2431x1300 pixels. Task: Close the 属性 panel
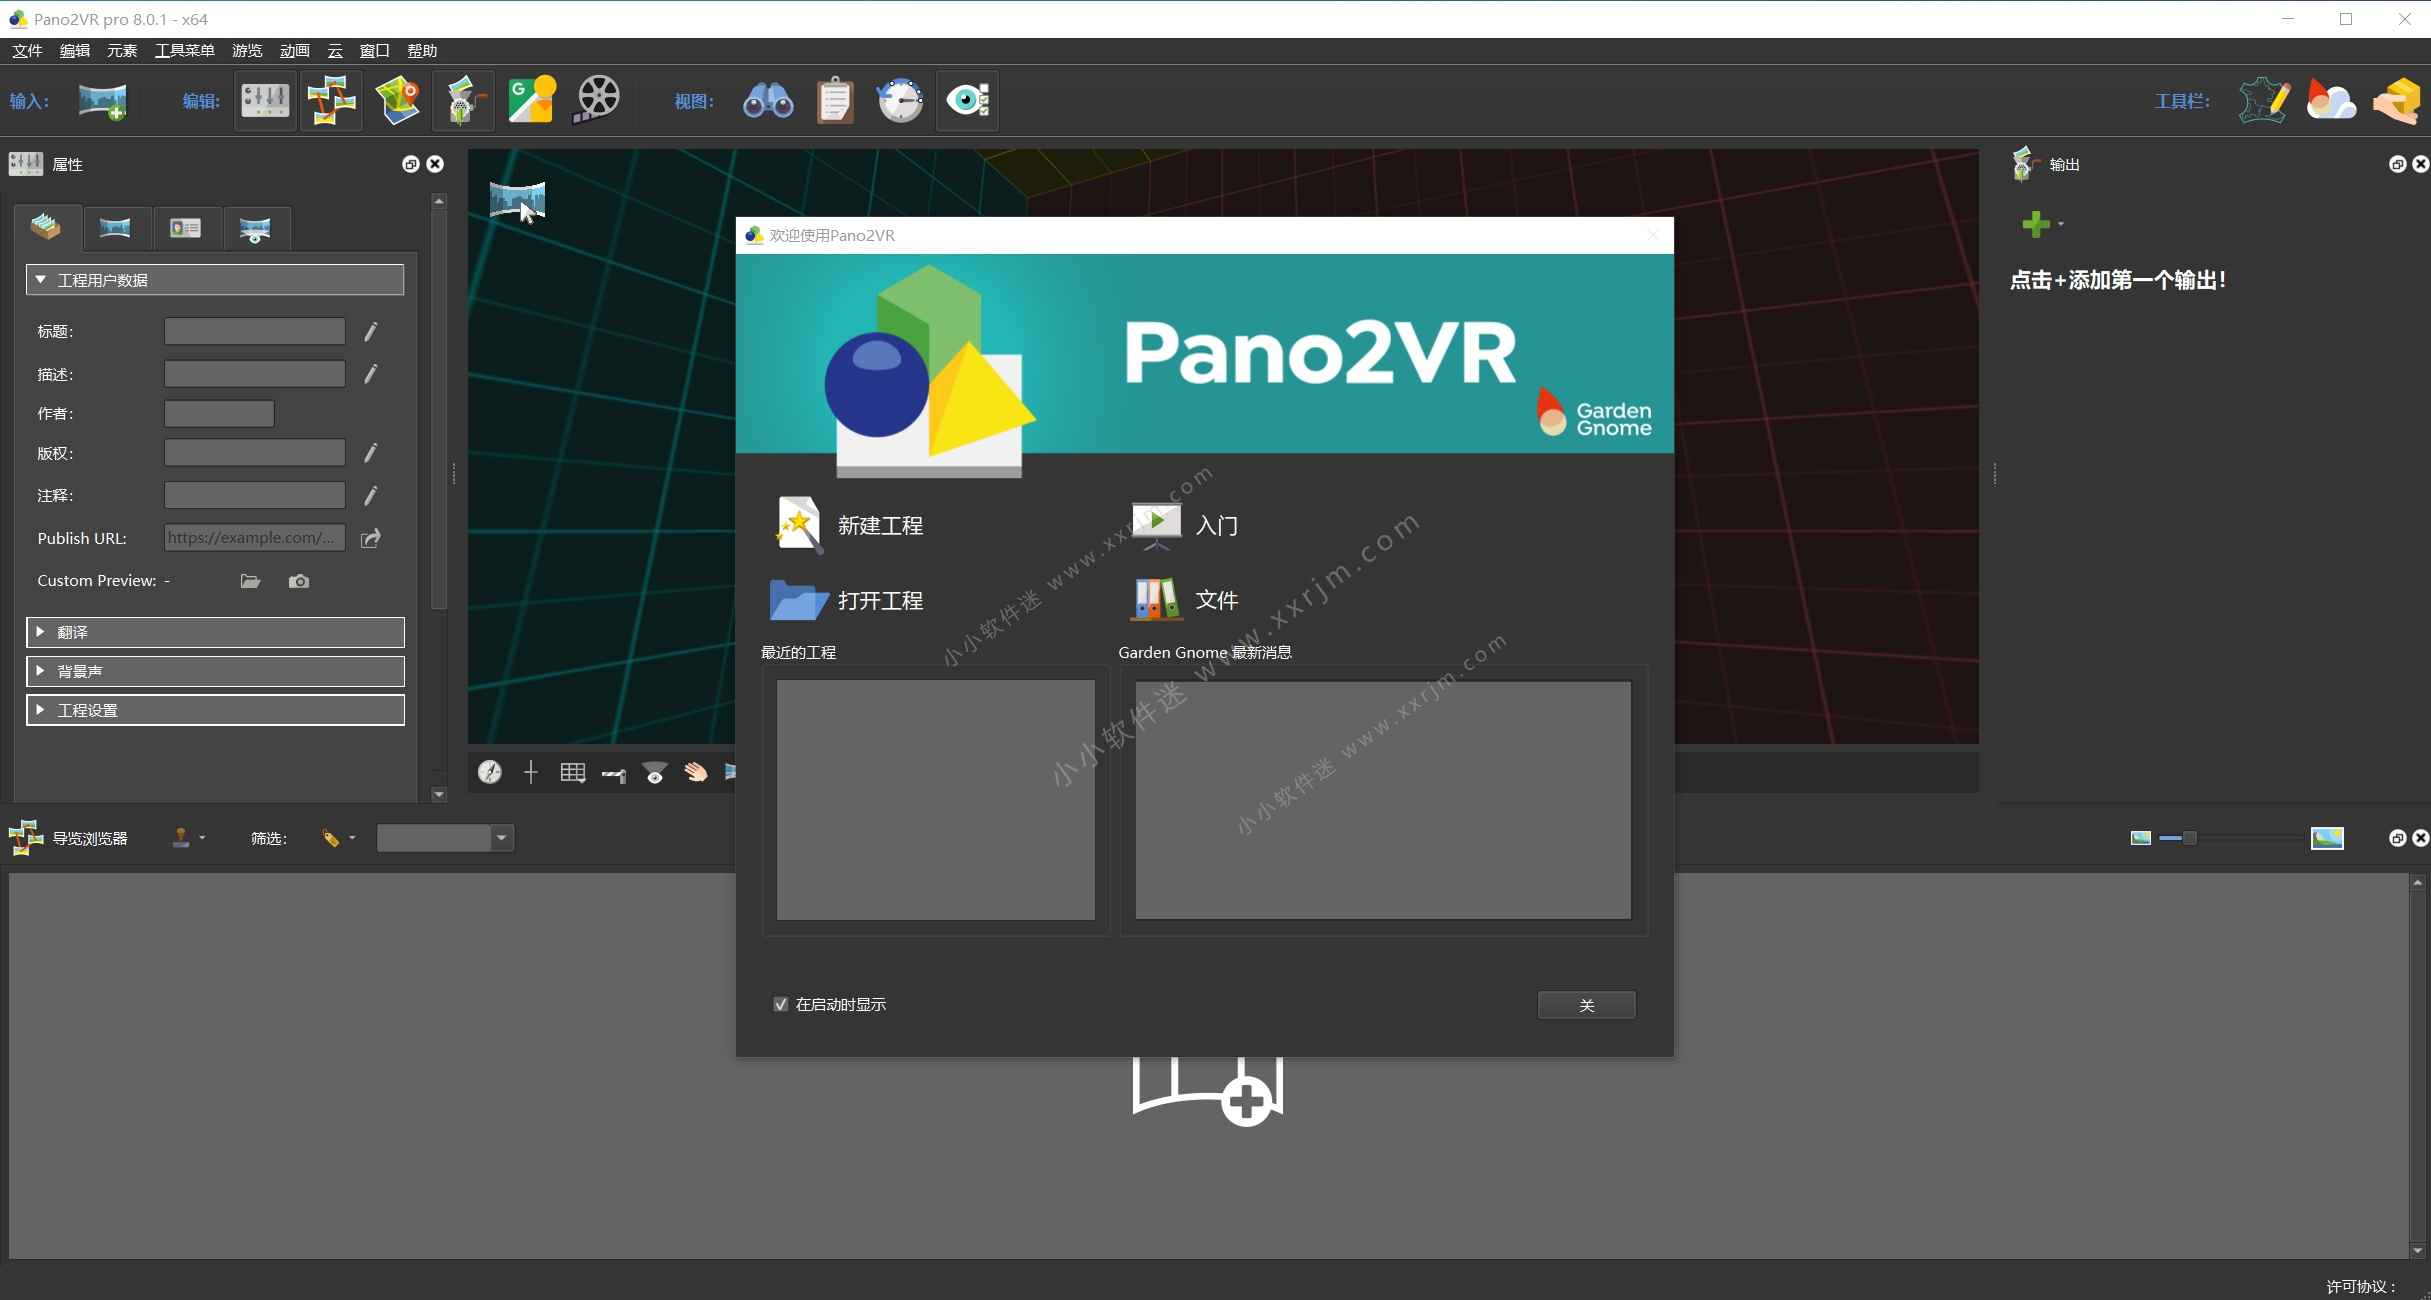[x=435, y=164]
